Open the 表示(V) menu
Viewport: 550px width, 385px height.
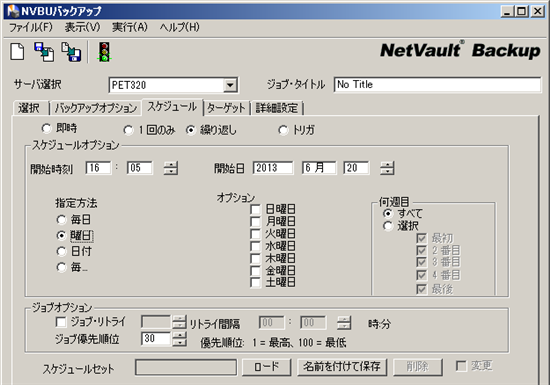(x=82, y=27)
